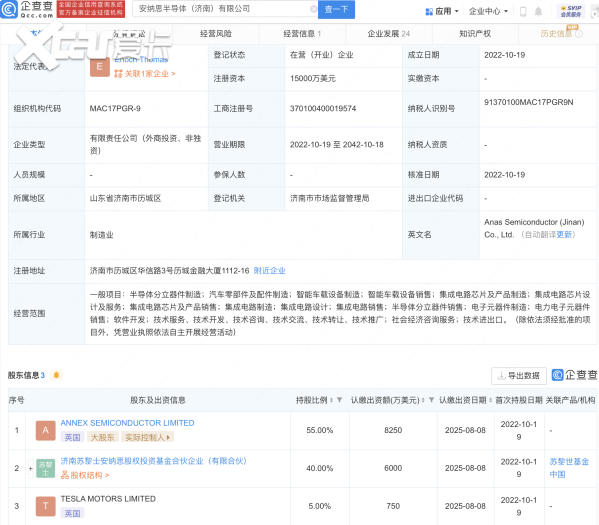The image size is (599, 525).
Task: Switch to the 知识产权 tab
Action: (475, 34)
